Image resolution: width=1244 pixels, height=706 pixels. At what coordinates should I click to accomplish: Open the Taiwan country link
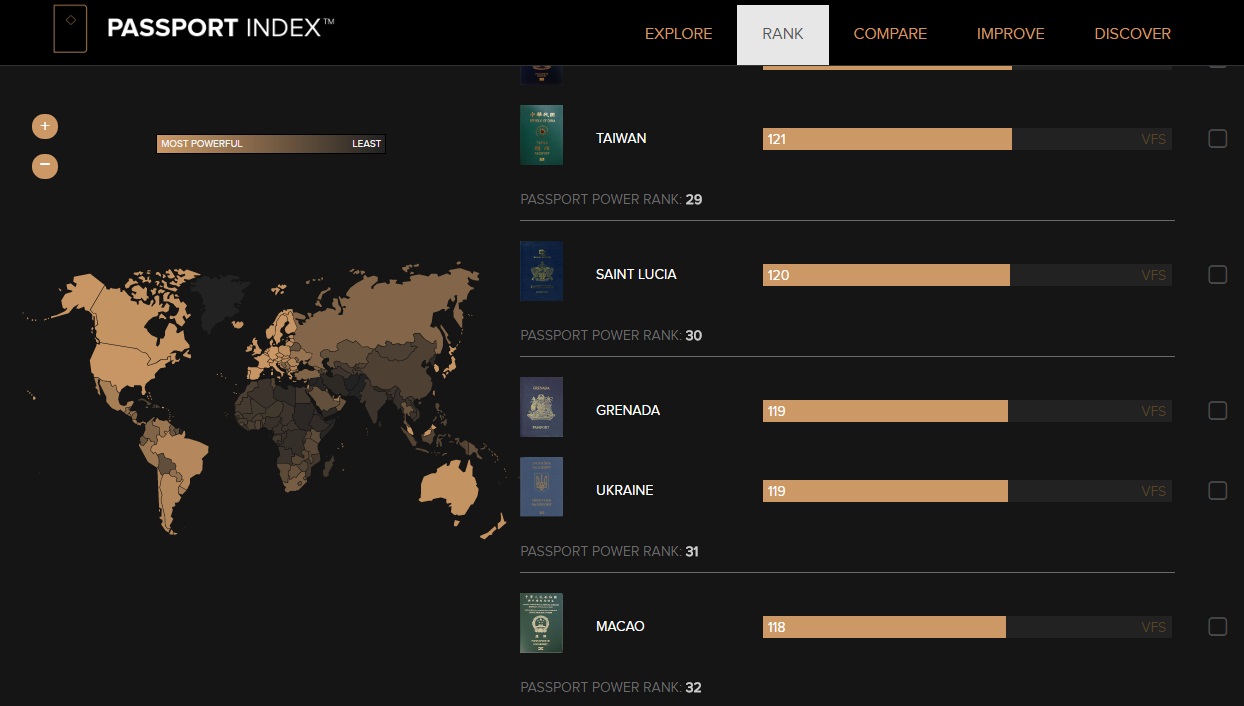(621, 138)
